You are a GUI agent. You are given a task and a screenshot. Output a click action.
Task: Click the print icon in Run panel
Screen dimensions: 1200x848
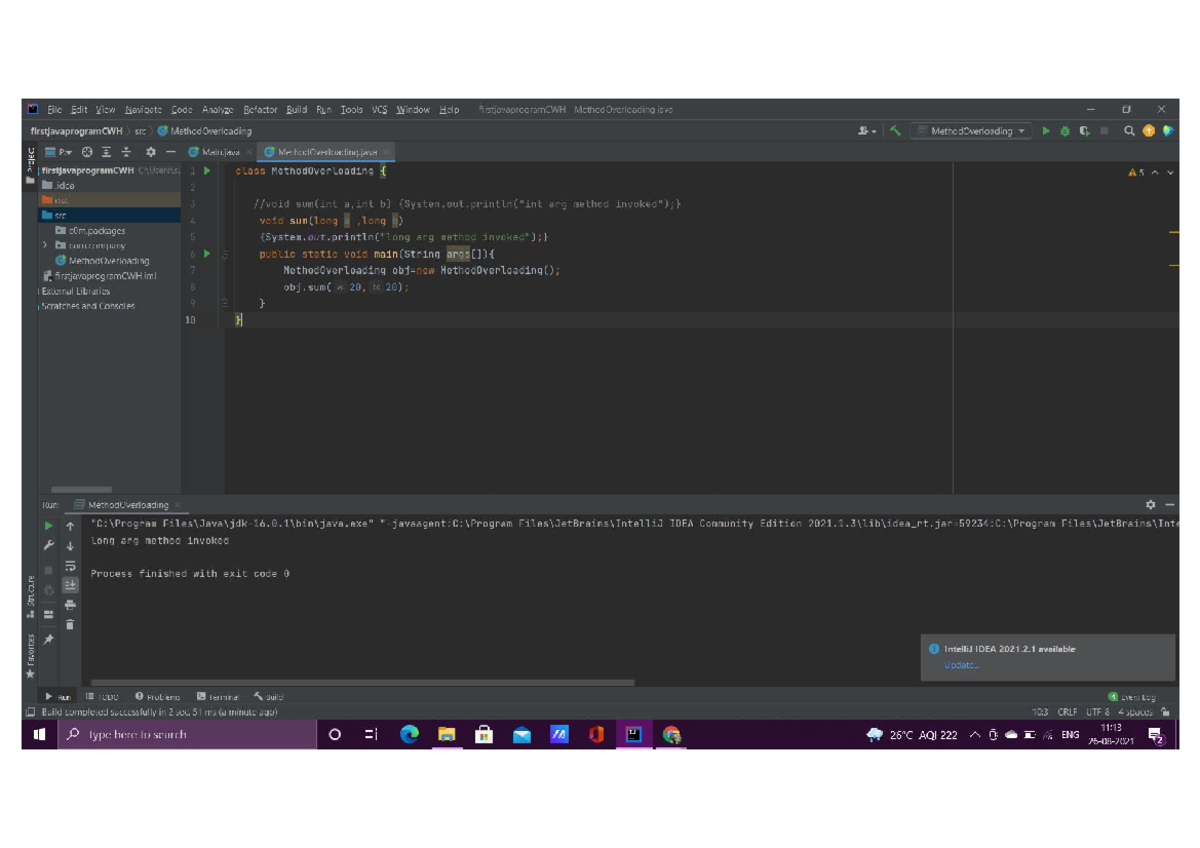click(70, 605)
